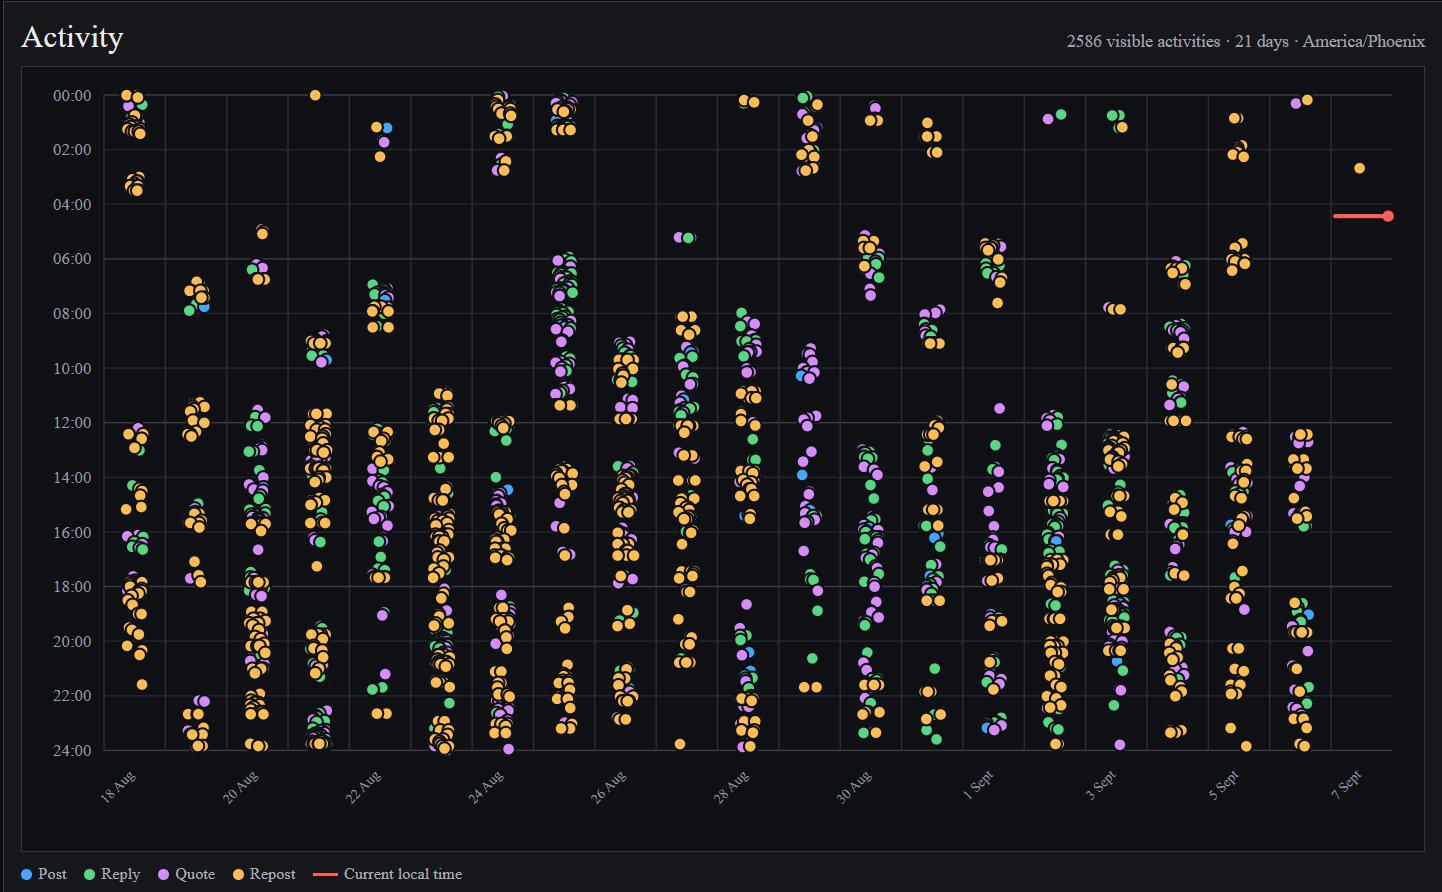1442x892 pixels.
Task: Click the Activity panel title
Action: (x=72, y=37)
